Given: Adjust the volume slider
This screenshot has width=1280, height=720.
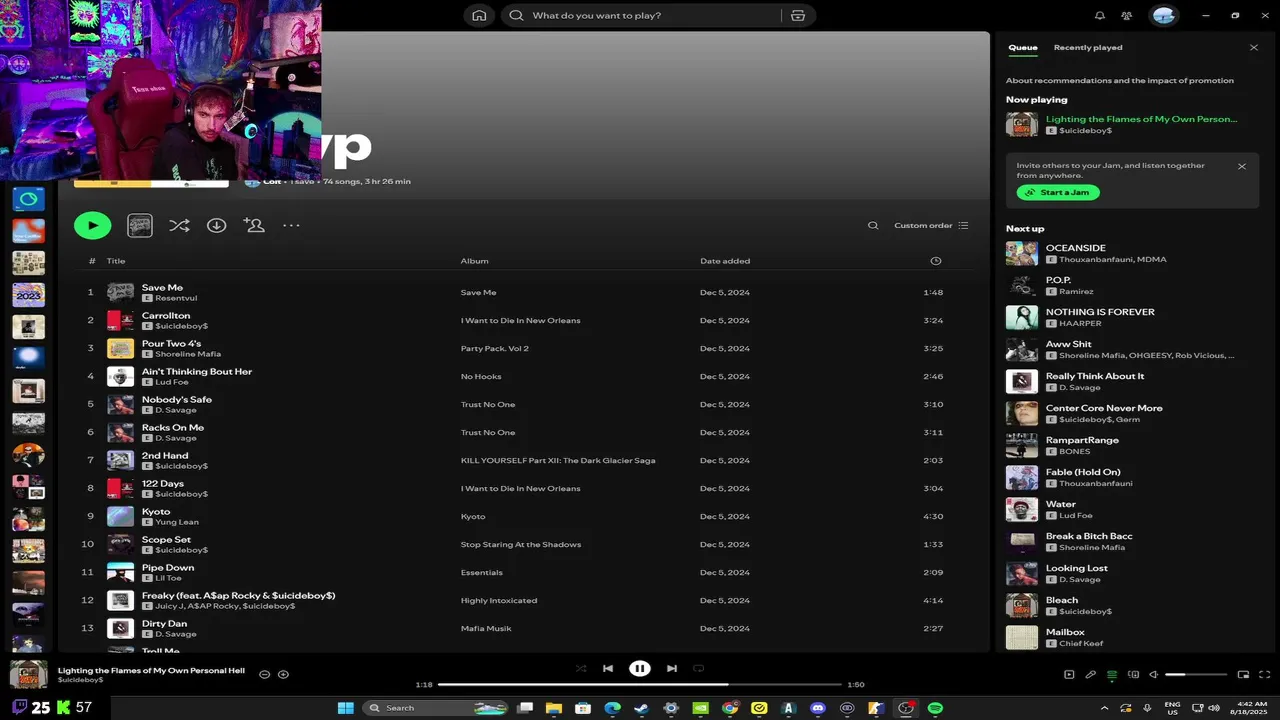Looking at the screenshot, I should [1196, 675].
